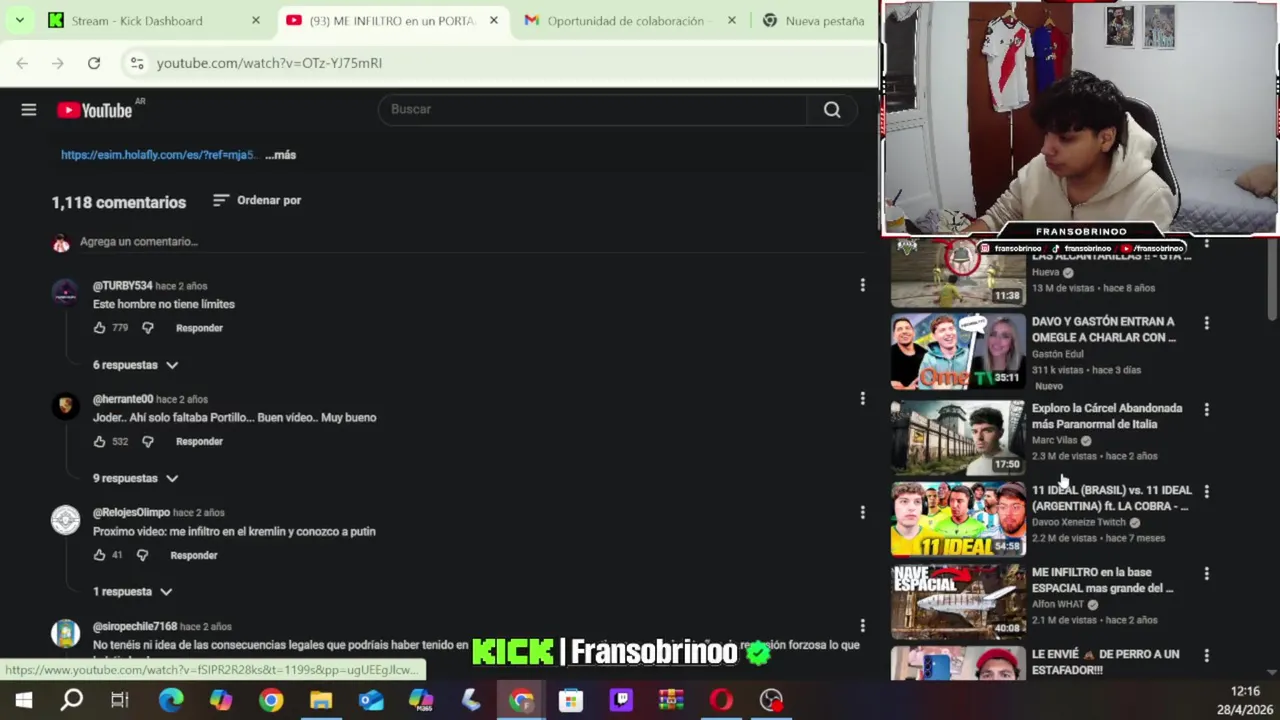Close the Gmail tab
1280x720 pixels.
point(732,20)
